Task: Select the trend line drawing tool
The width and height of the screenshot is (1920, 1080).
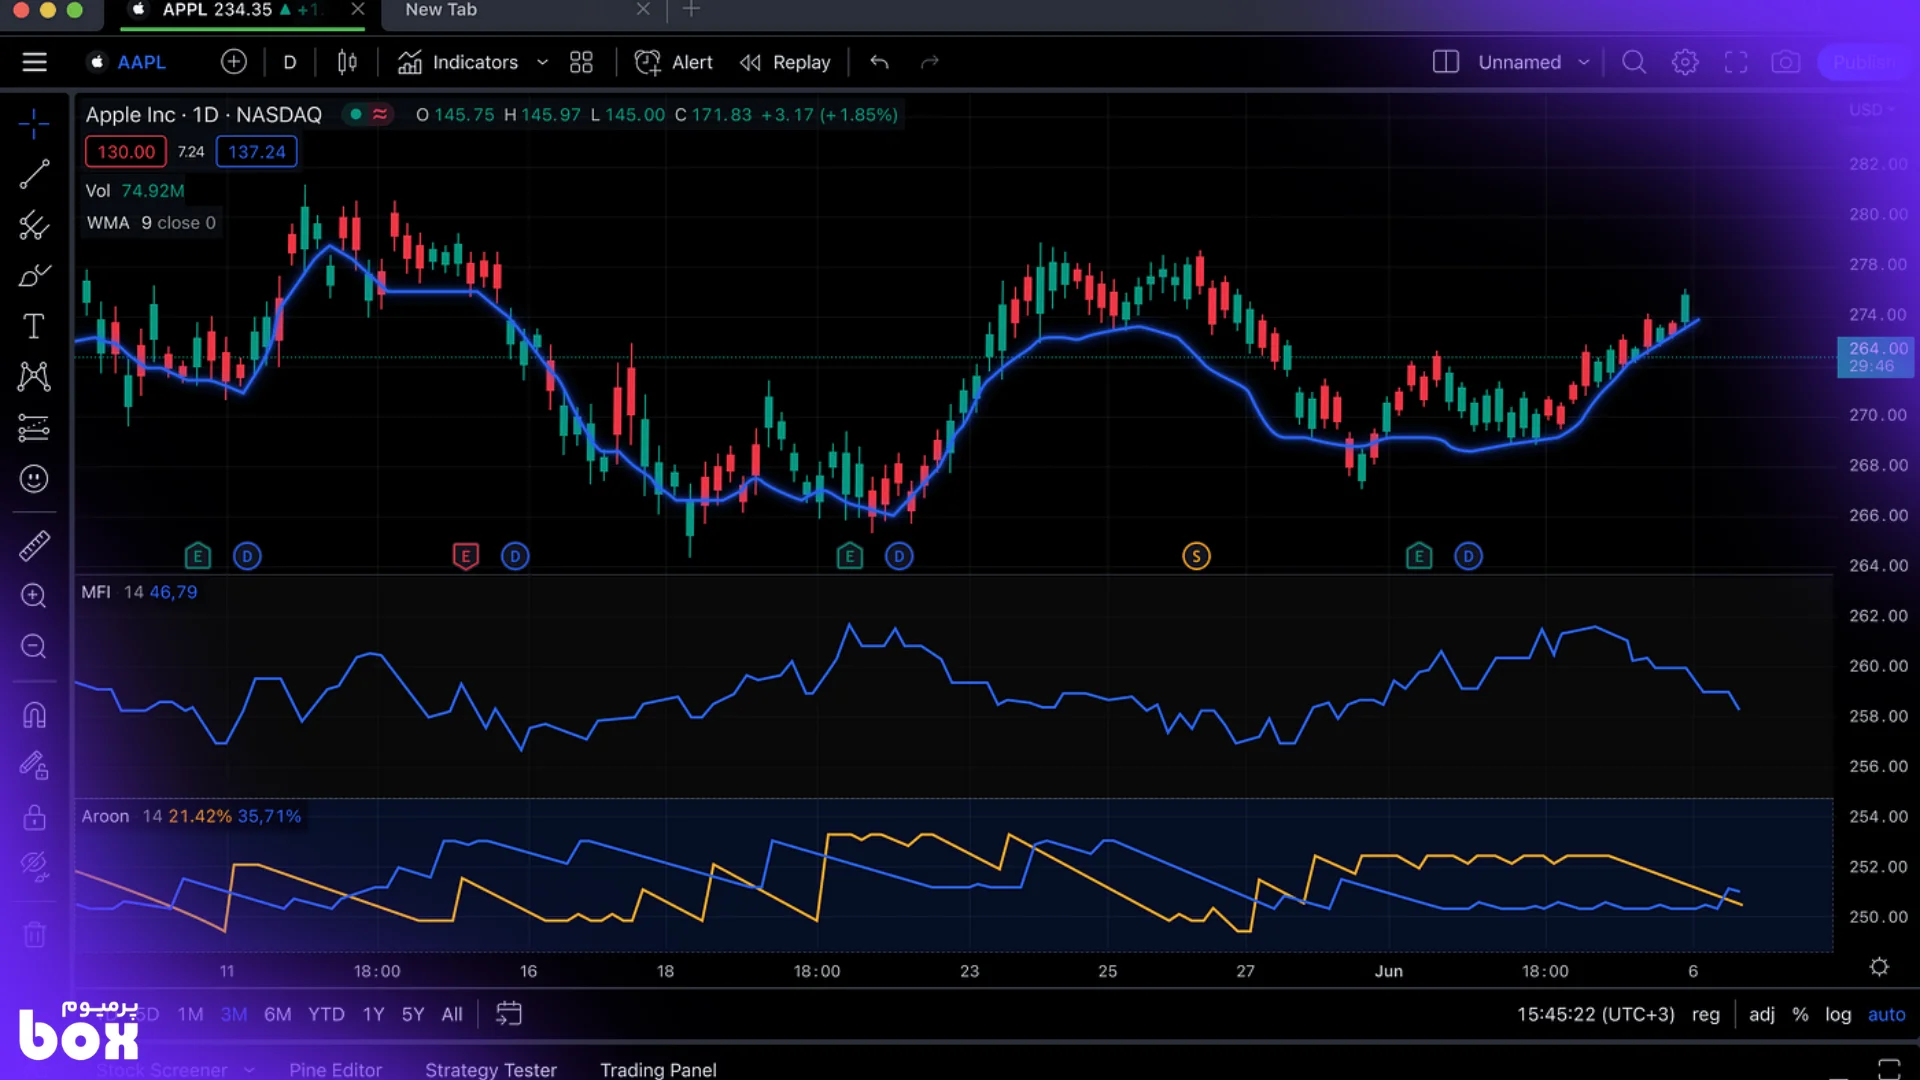Action: [34, 175]
